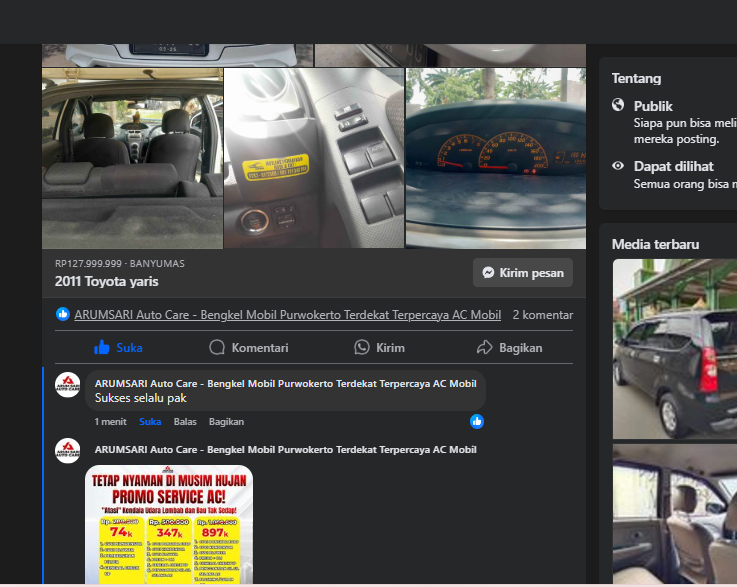The width and height of the screenshot is (737, 587).
Task: Click the Publik heading text
Action: pos(653,106)
